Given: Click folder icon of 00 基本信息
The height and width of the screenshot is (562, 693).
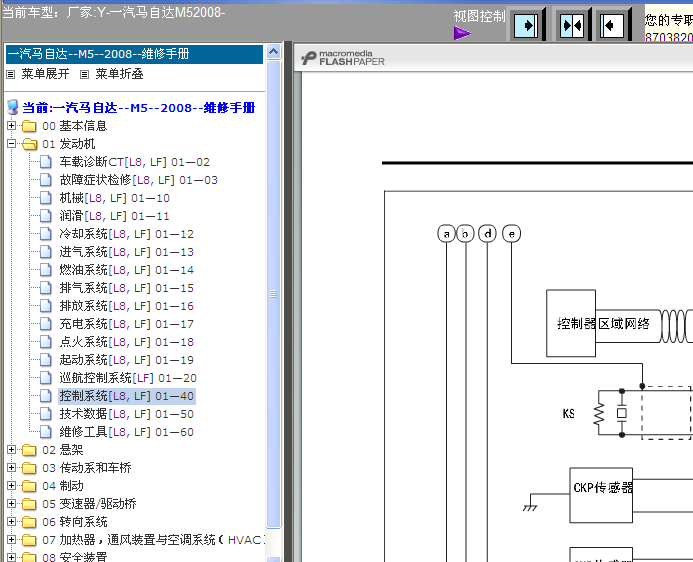Looking at the screenshot, I should pyautogui.click(x=29, y=126).
